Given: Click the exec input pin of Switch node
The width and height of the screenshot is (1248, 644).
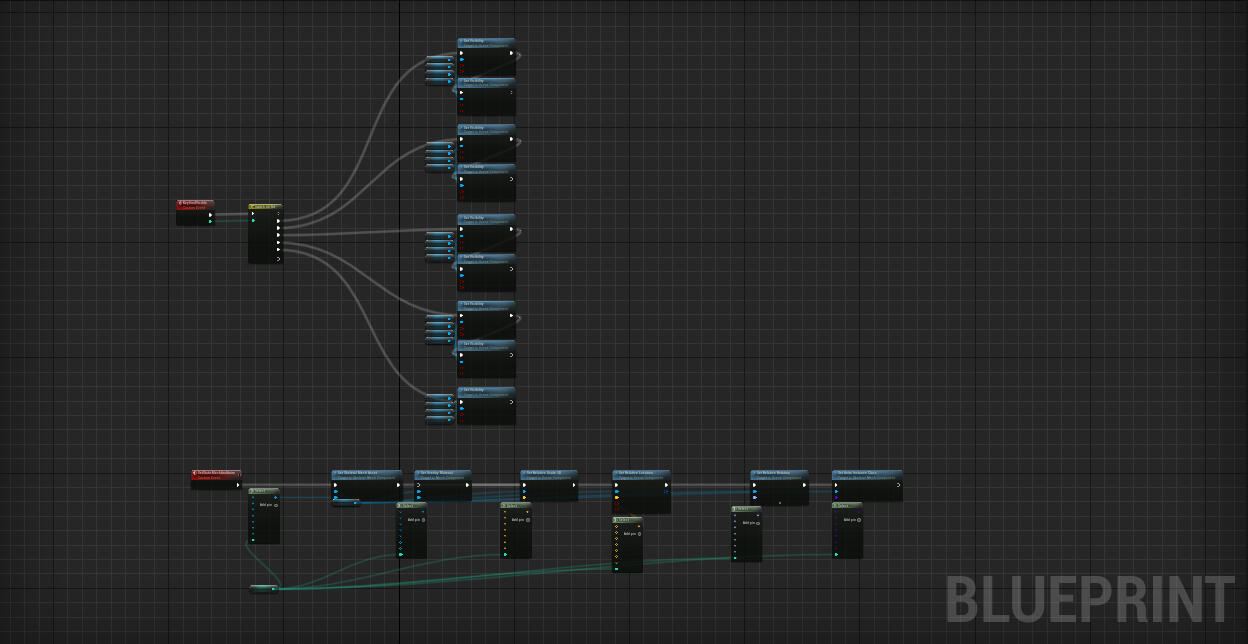Looking at the screenshot, I should 253,214.
